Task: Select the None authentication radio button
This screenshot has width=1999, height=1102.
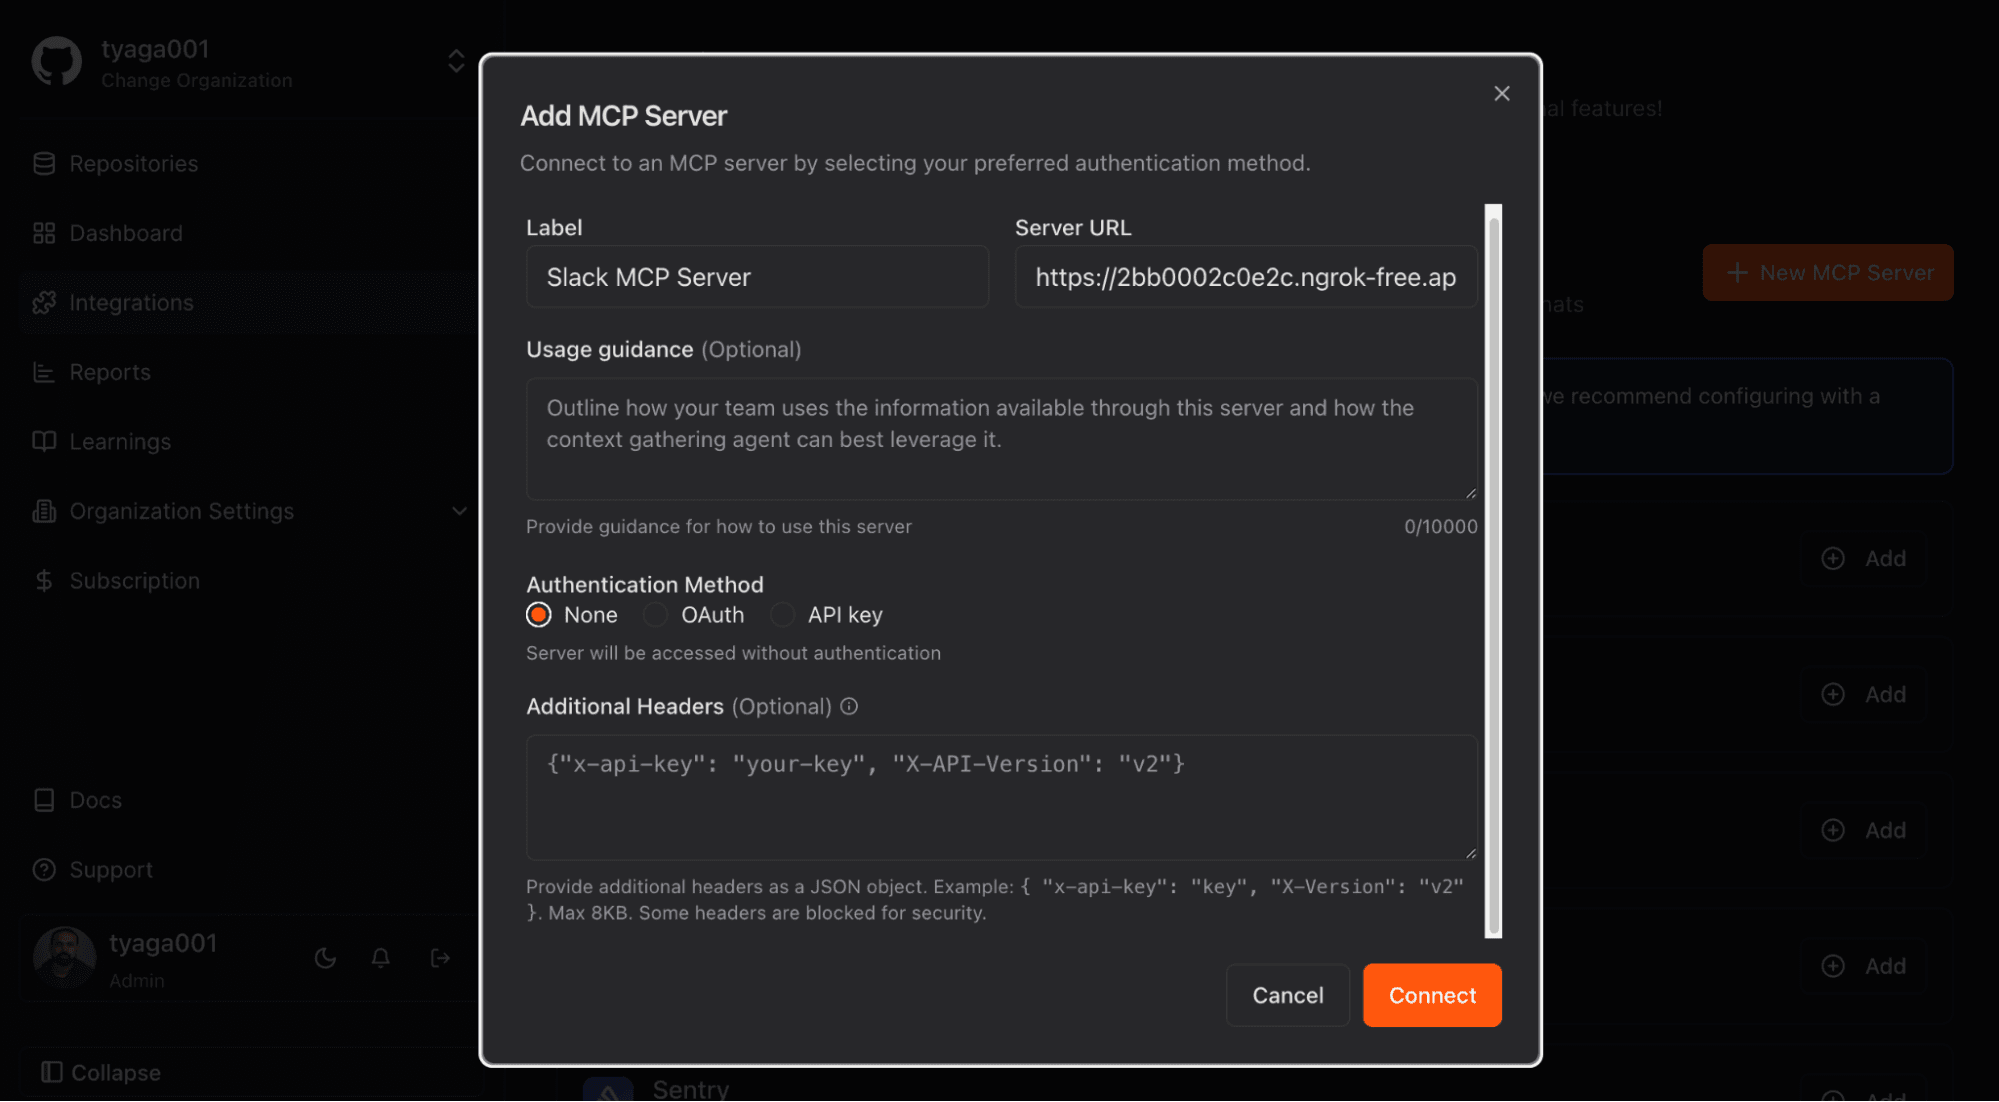Action: click(x=539, y=615)
